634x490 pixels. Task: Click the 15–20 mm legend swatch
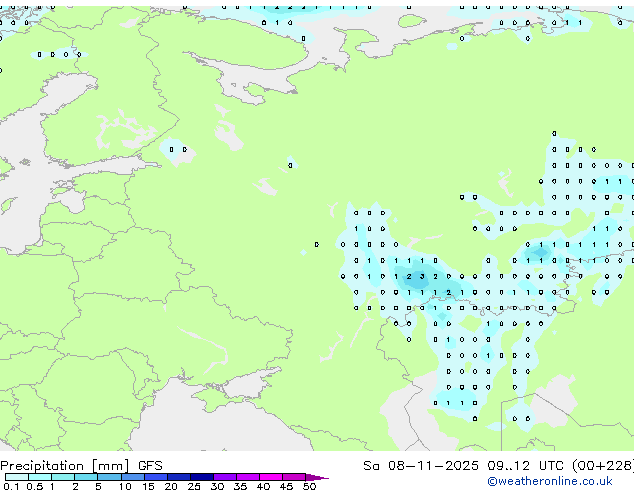[x=155, y=477]
